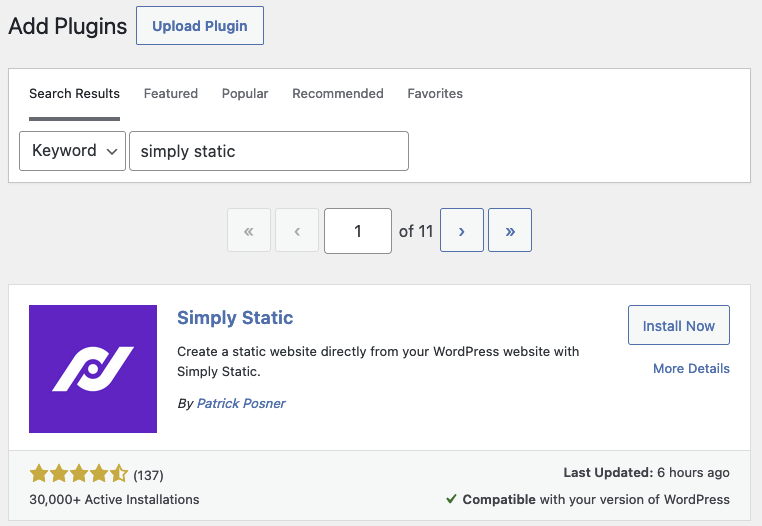The width and height of the screenshot is (762, 526).
Task: Click the gold star rating icons
Action: point(79,474)
